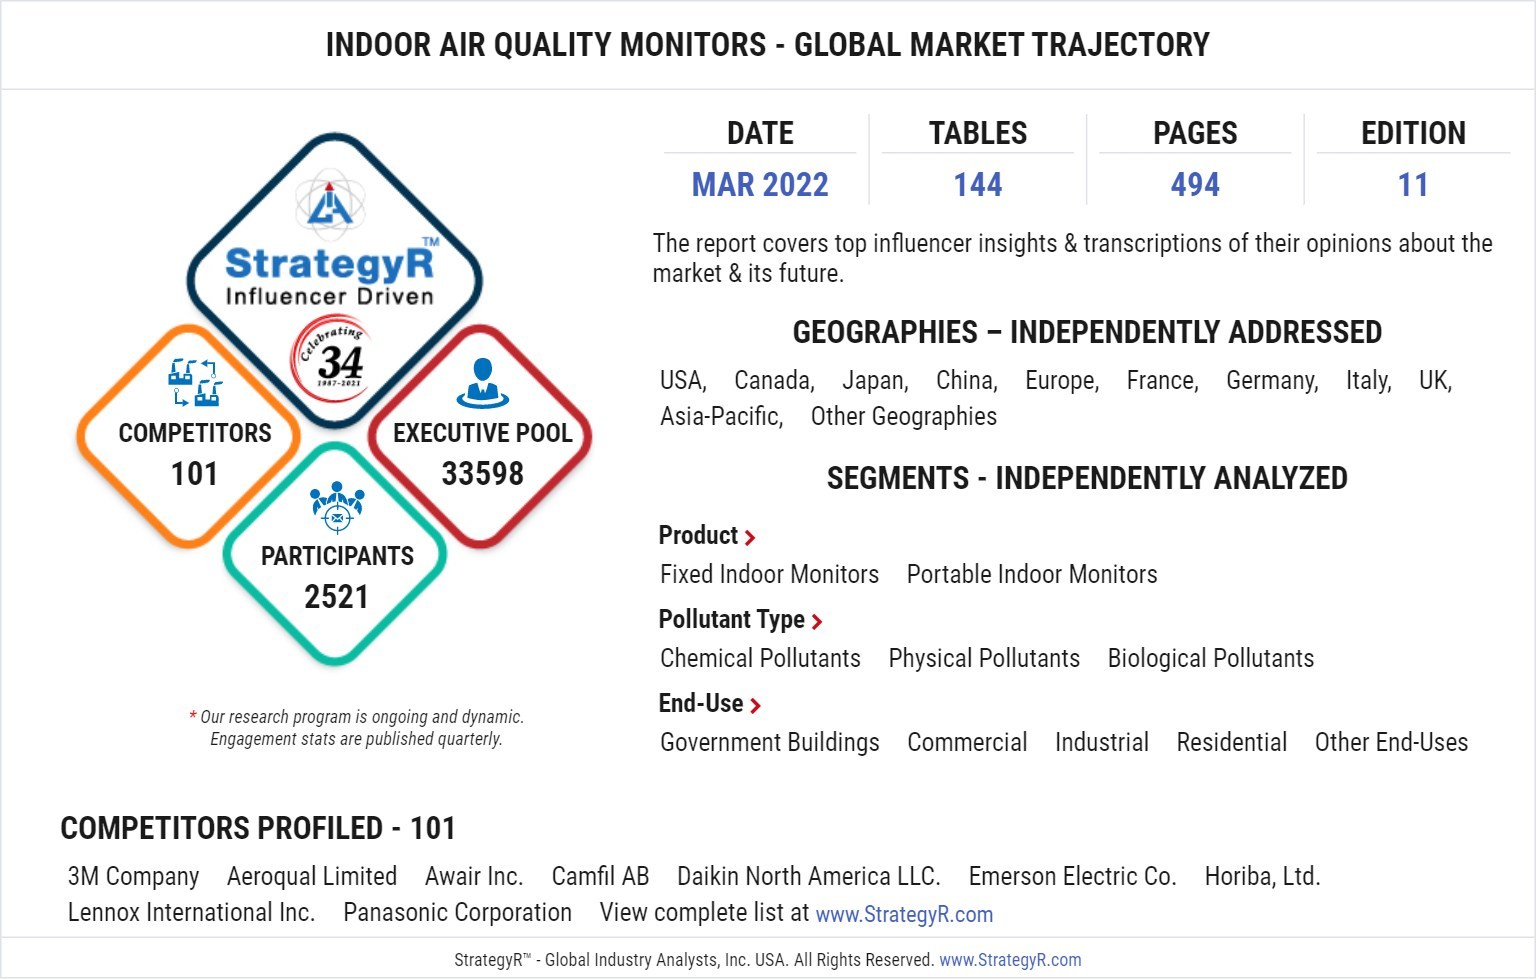This screenshot has width=1536, height=979.
Task: Click competitor Panasonic Corporation
Action: pos(457,913)
